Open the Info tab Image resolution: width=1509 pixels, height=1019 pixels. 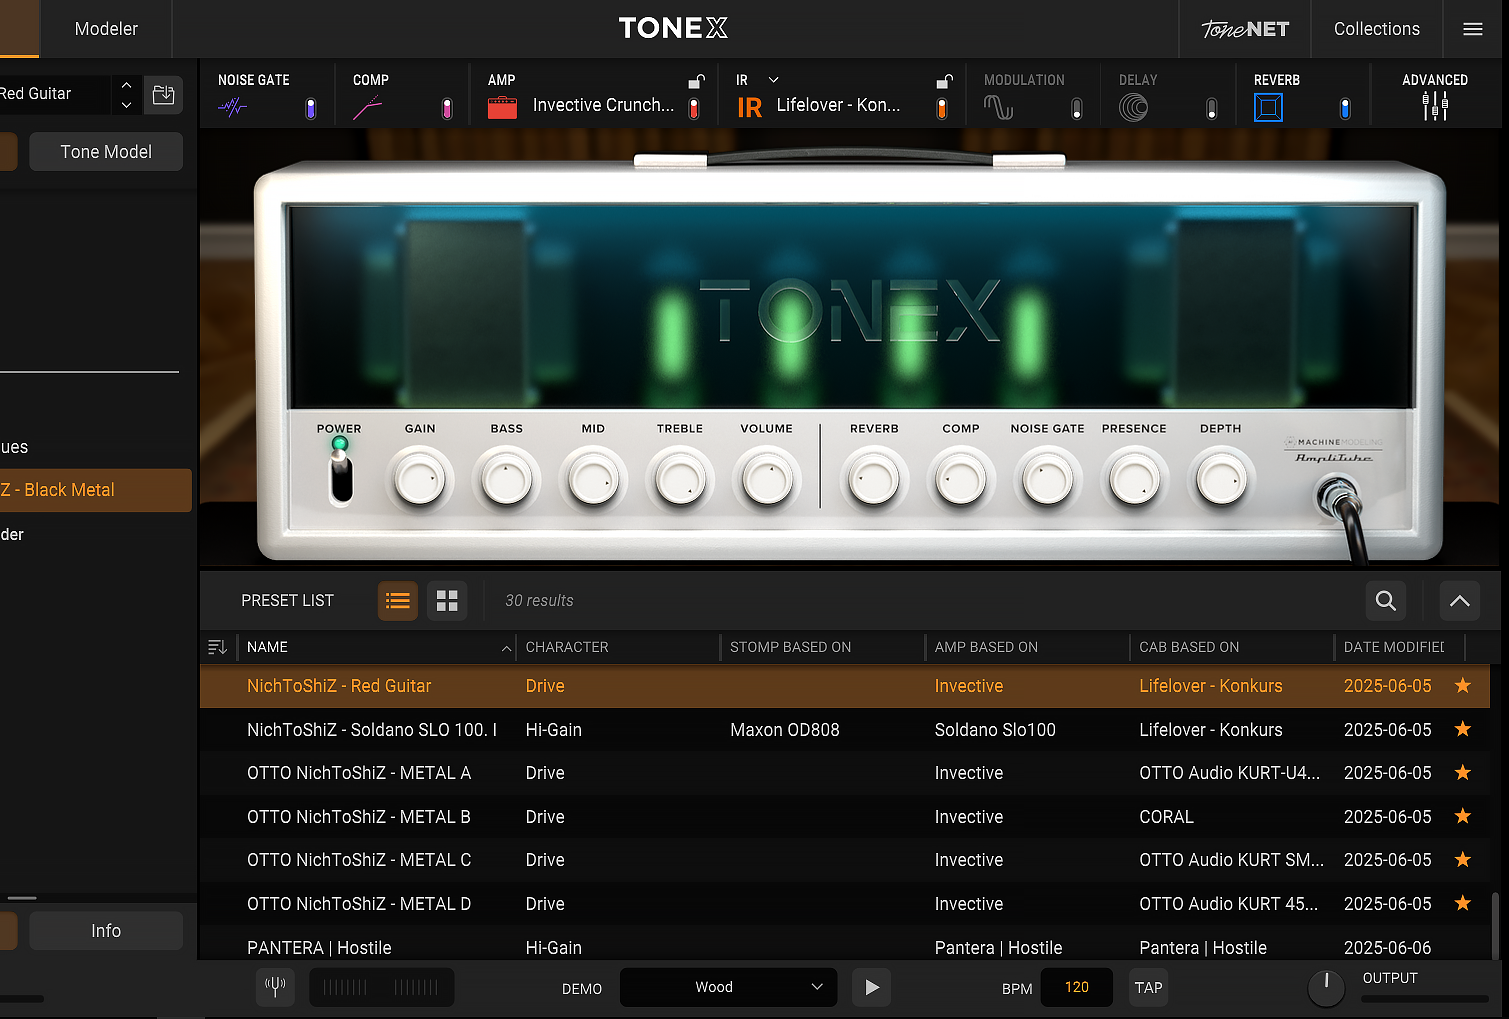106,931
